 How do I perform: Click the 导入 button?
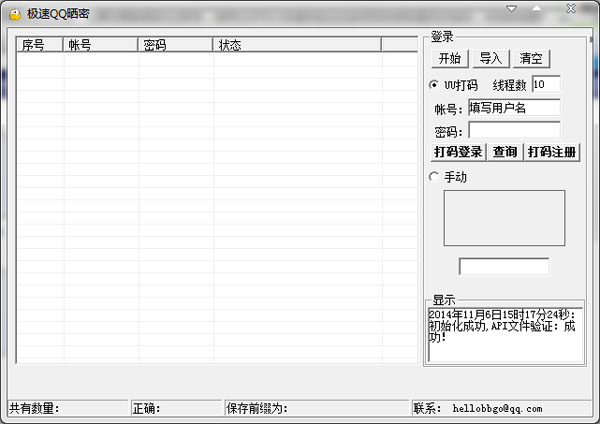point(490,59)
